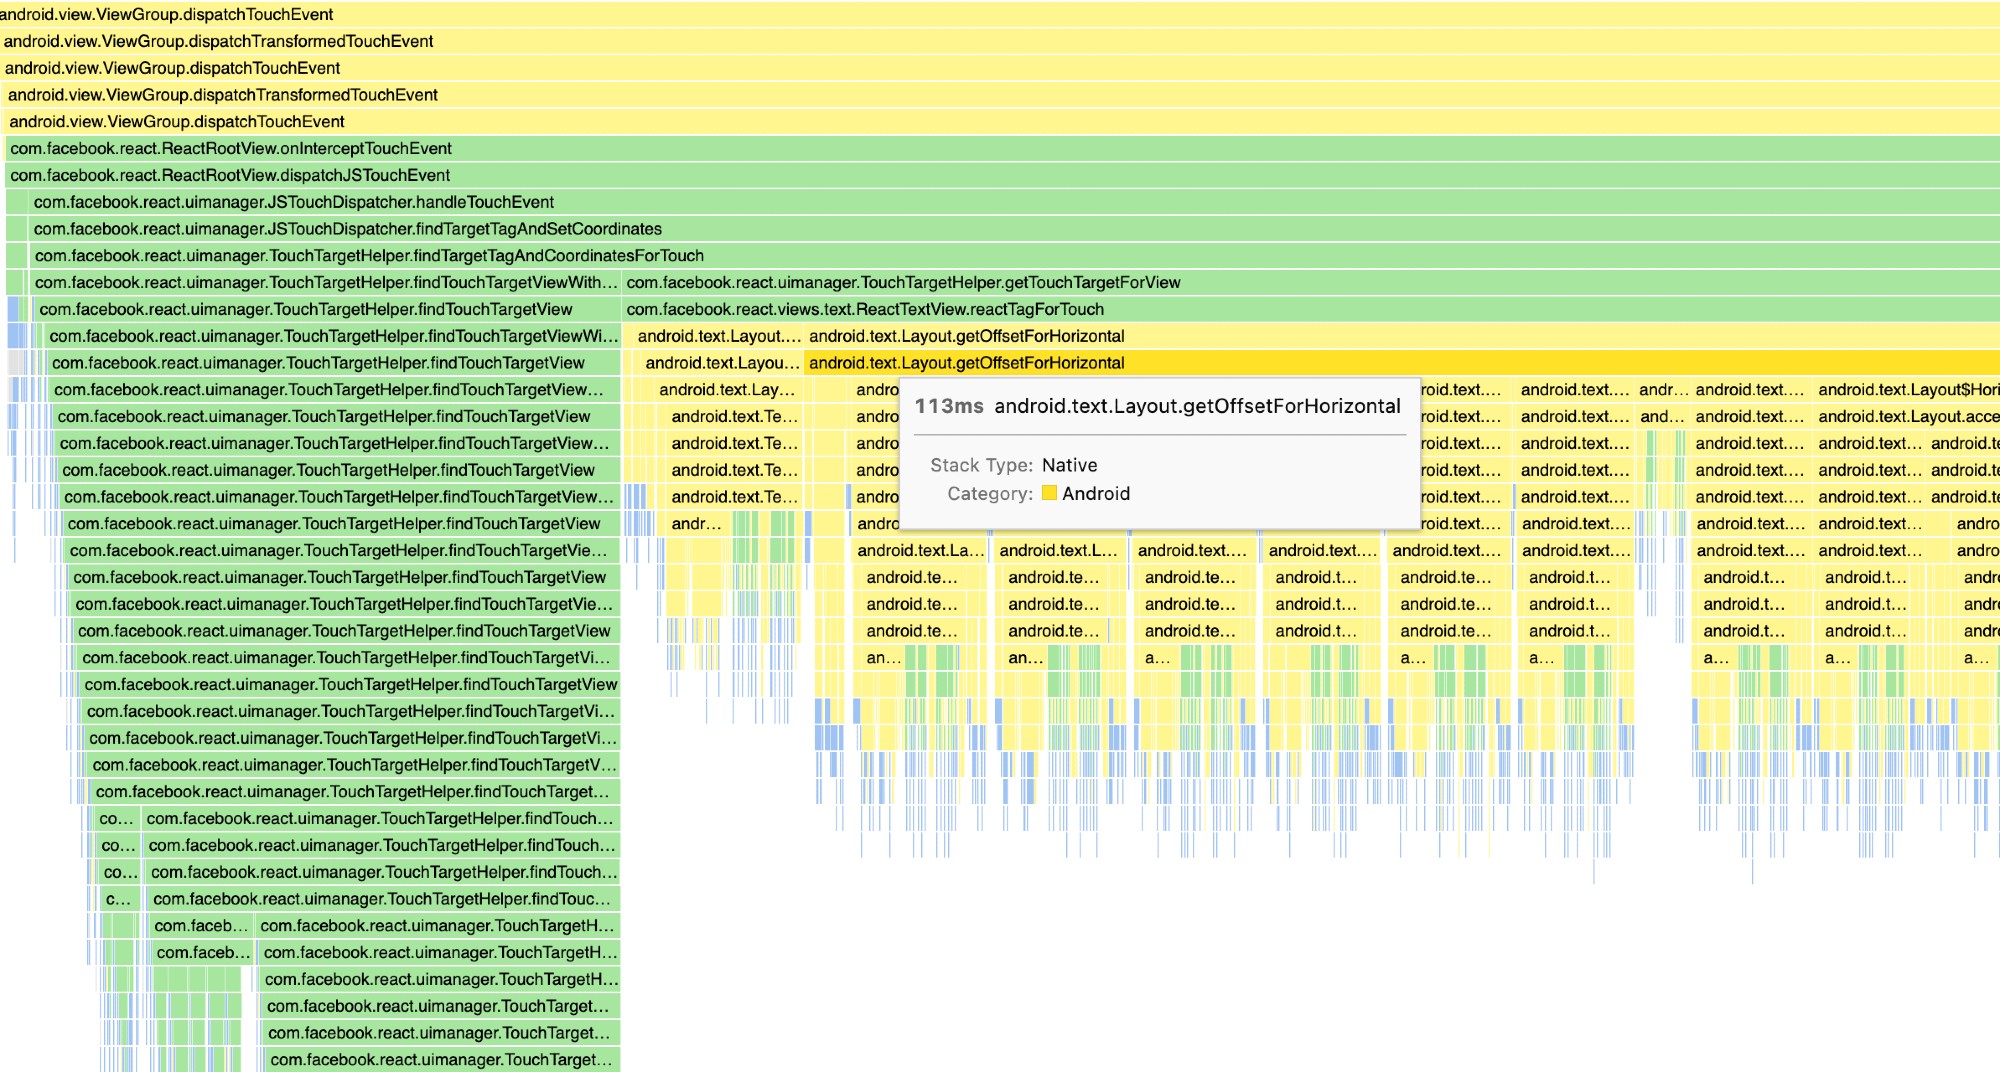
Task: Click the yellow Android category swatch
Action: coord(1049,493)
